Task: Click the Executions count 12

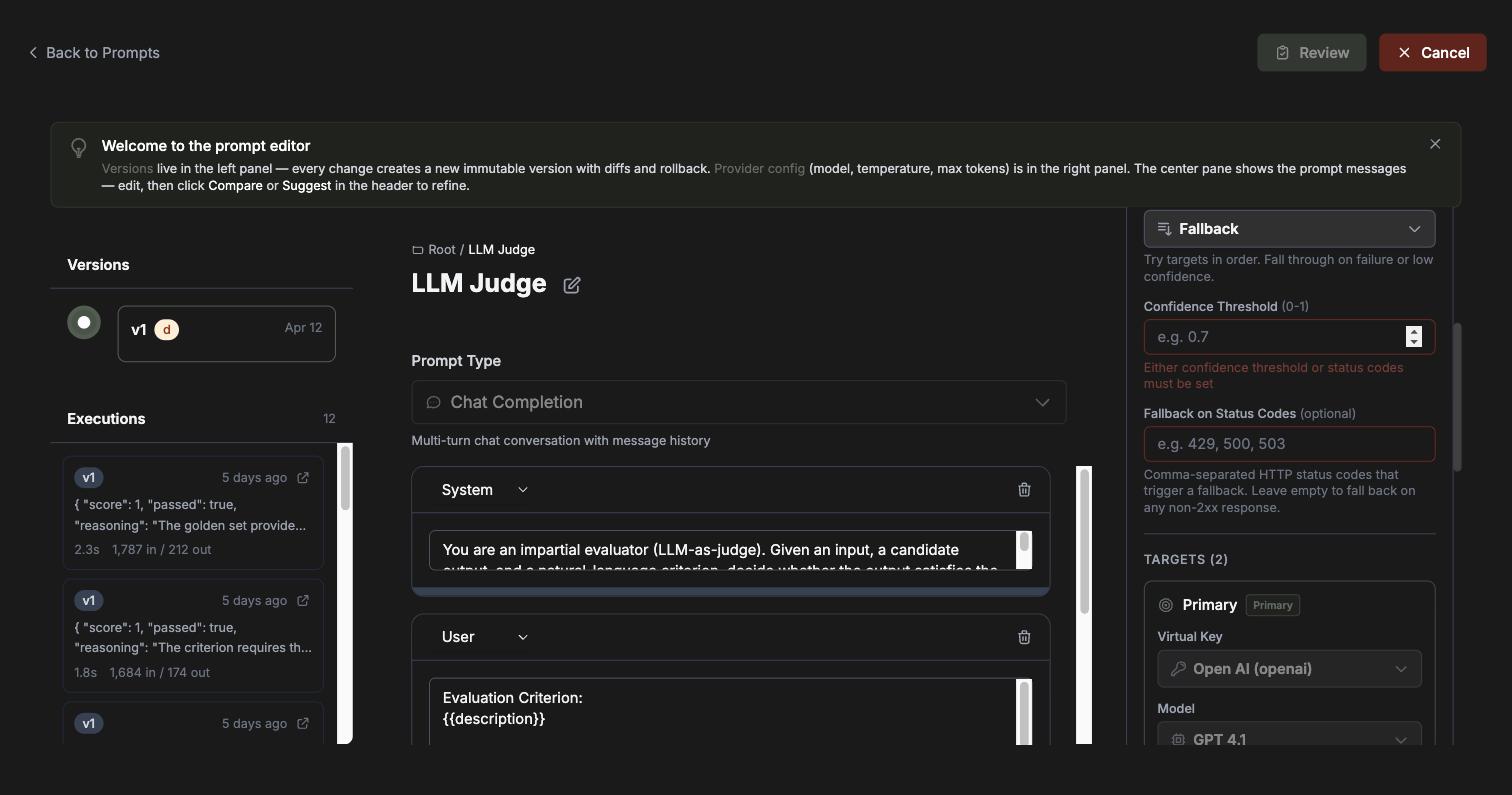Action: 329,419
